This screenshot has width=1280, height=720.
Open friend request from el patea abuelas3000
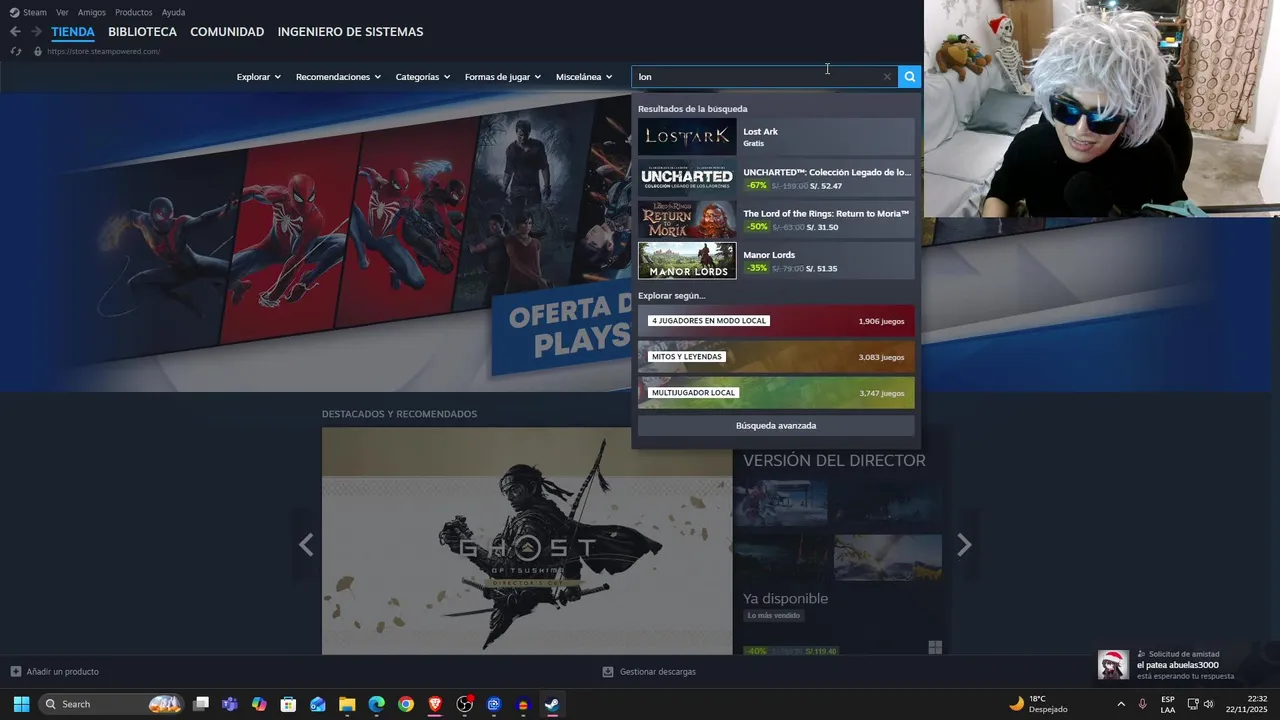1185,665
